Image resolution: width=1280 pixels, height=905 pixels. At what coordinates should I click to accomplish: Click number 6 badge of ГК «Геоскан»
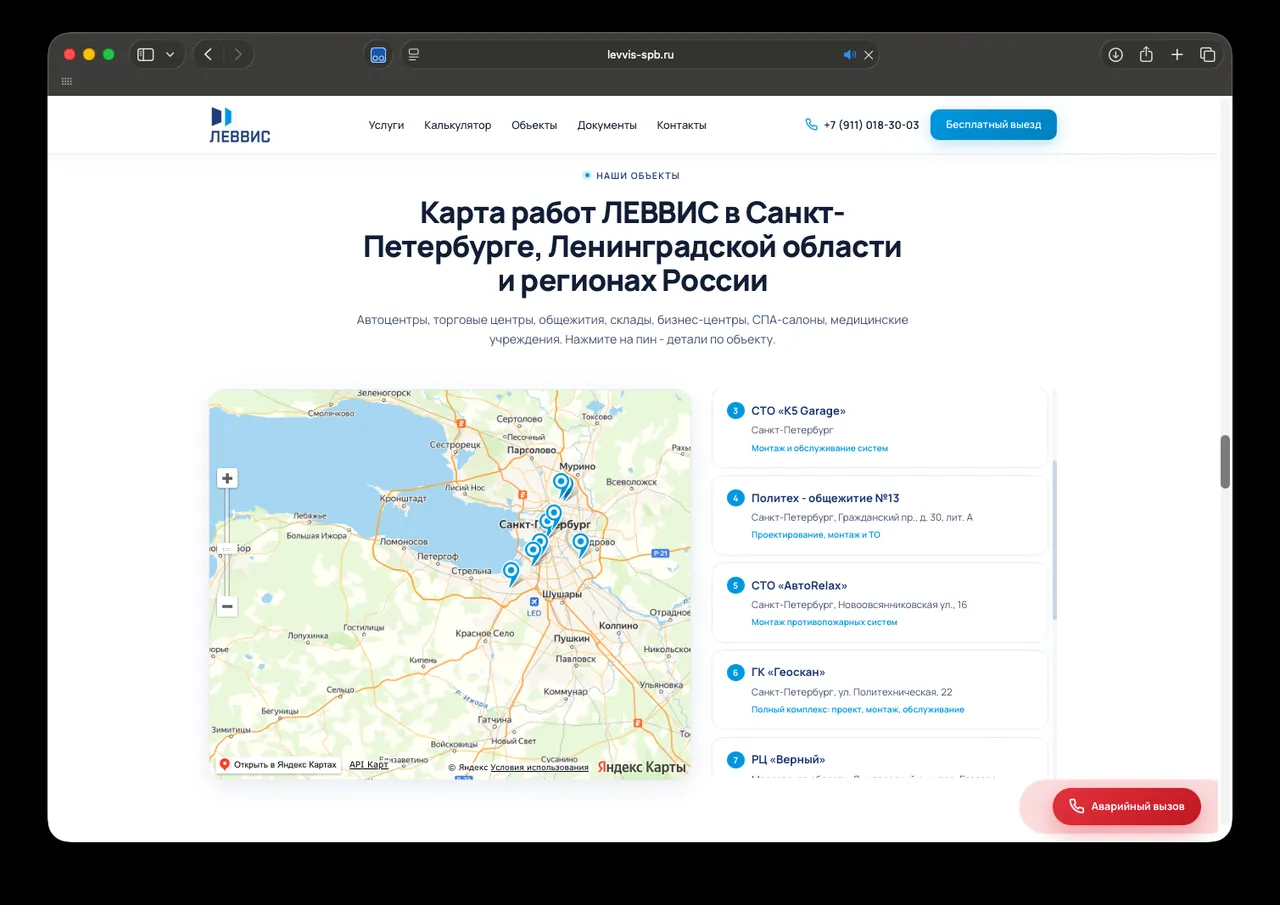[736, 672]
